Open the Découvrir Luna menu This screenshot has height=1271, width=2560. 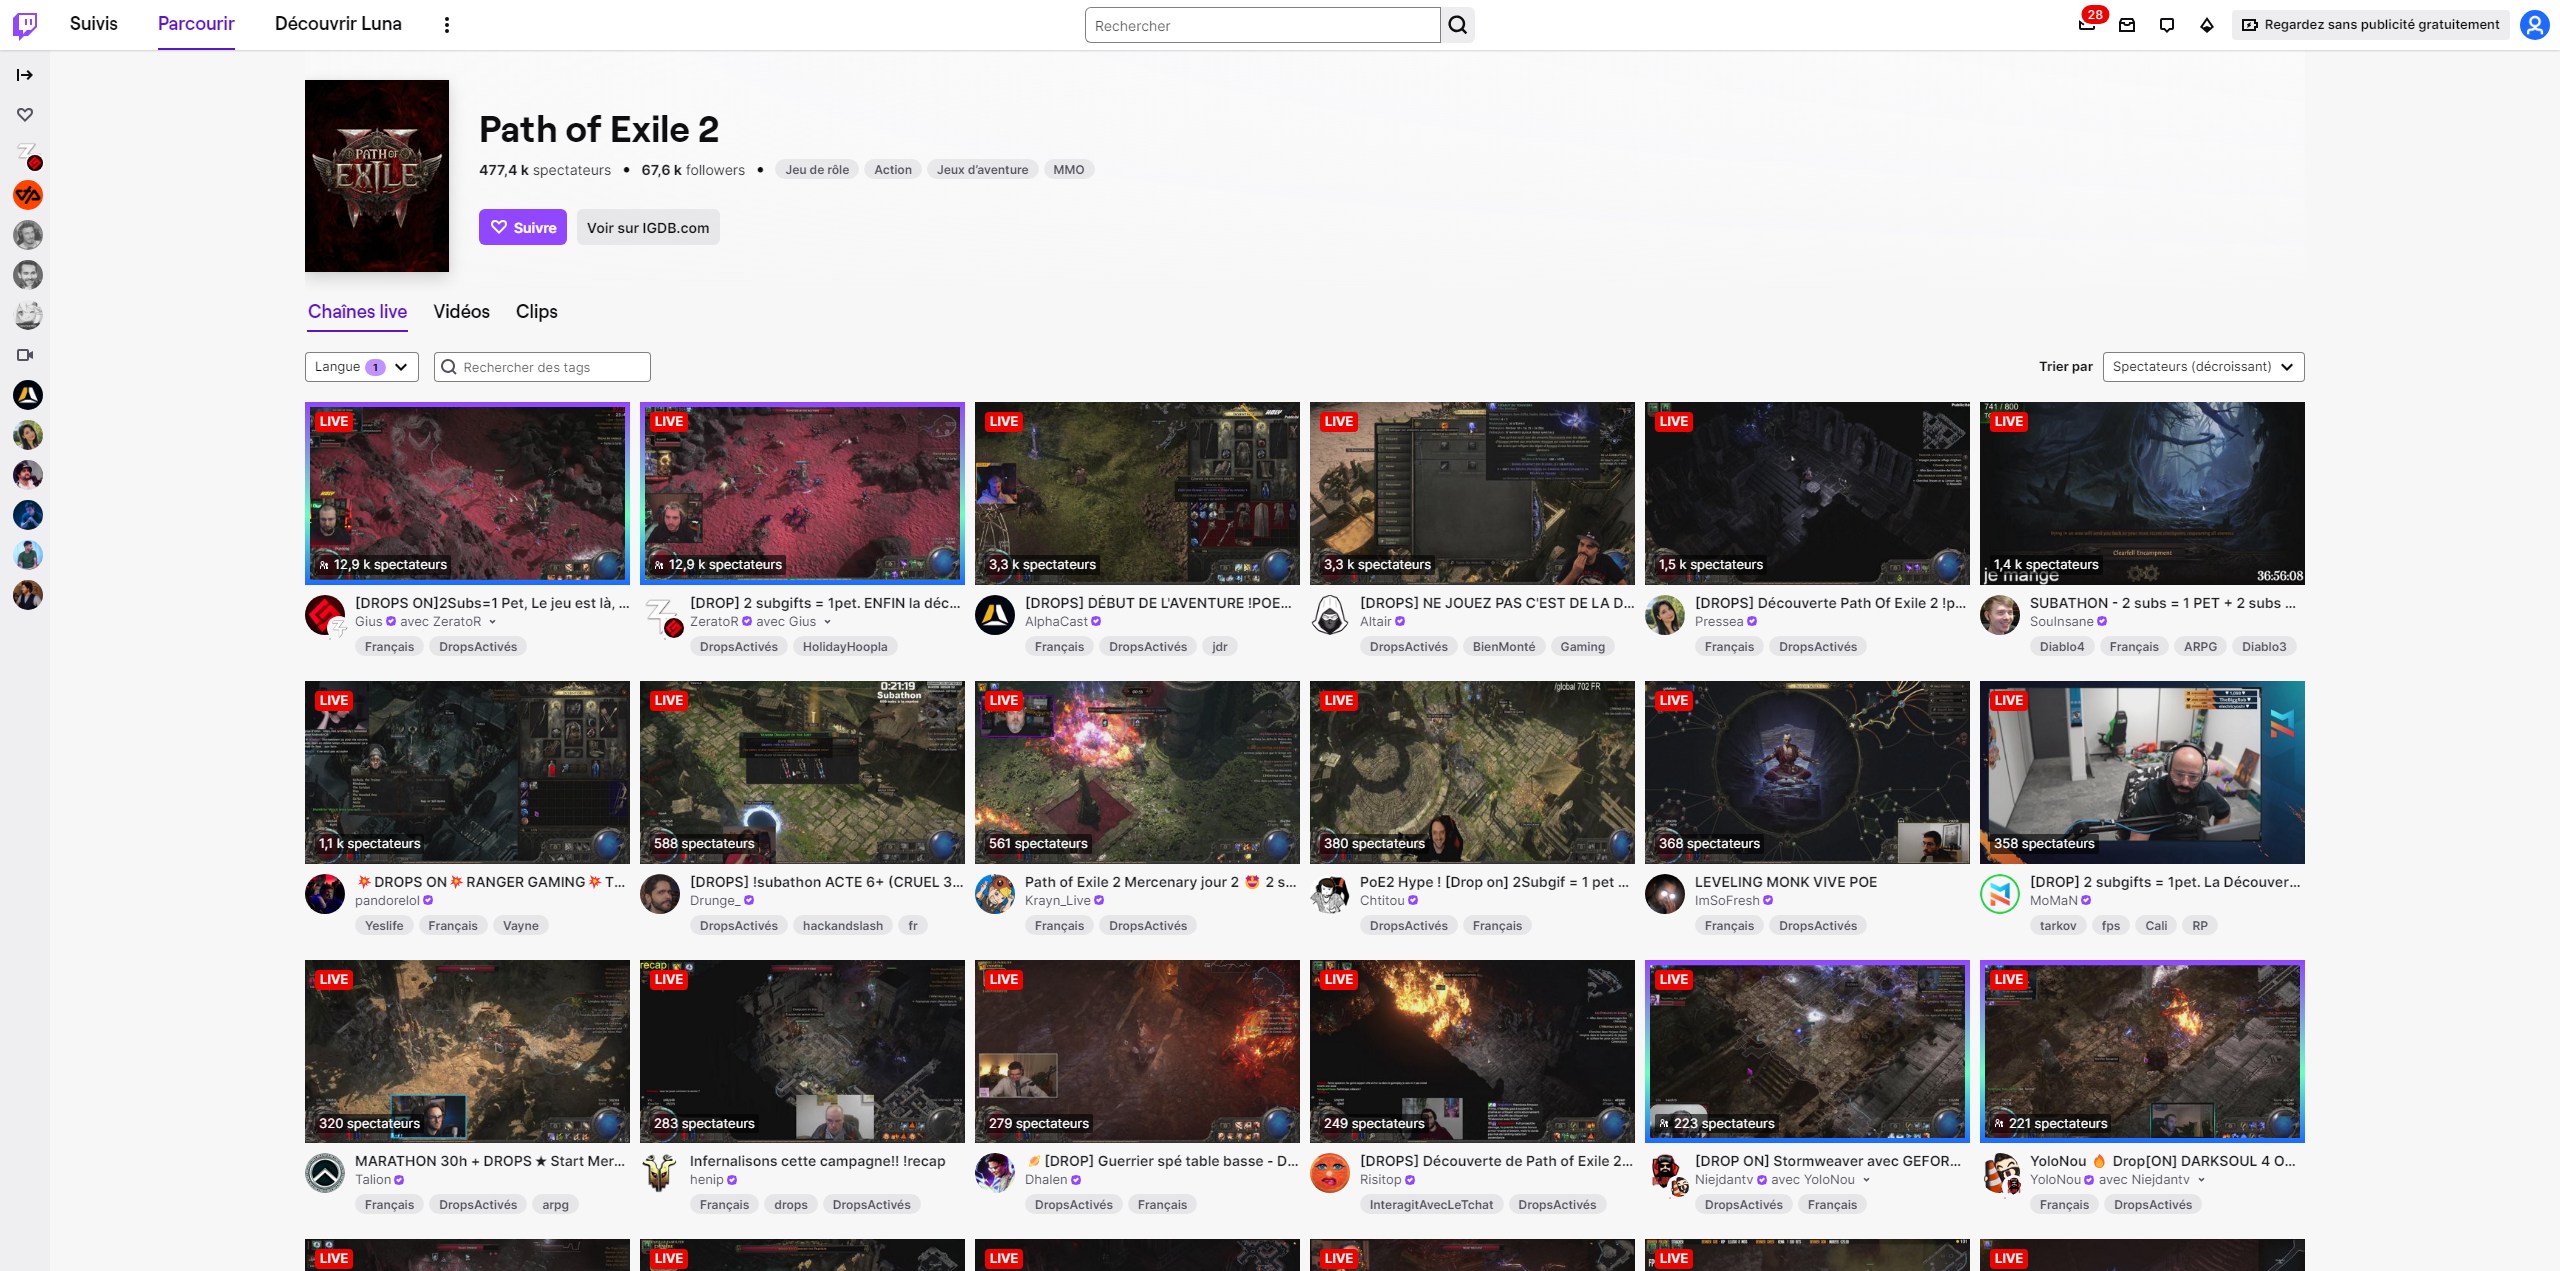click(x=338, y=23)
